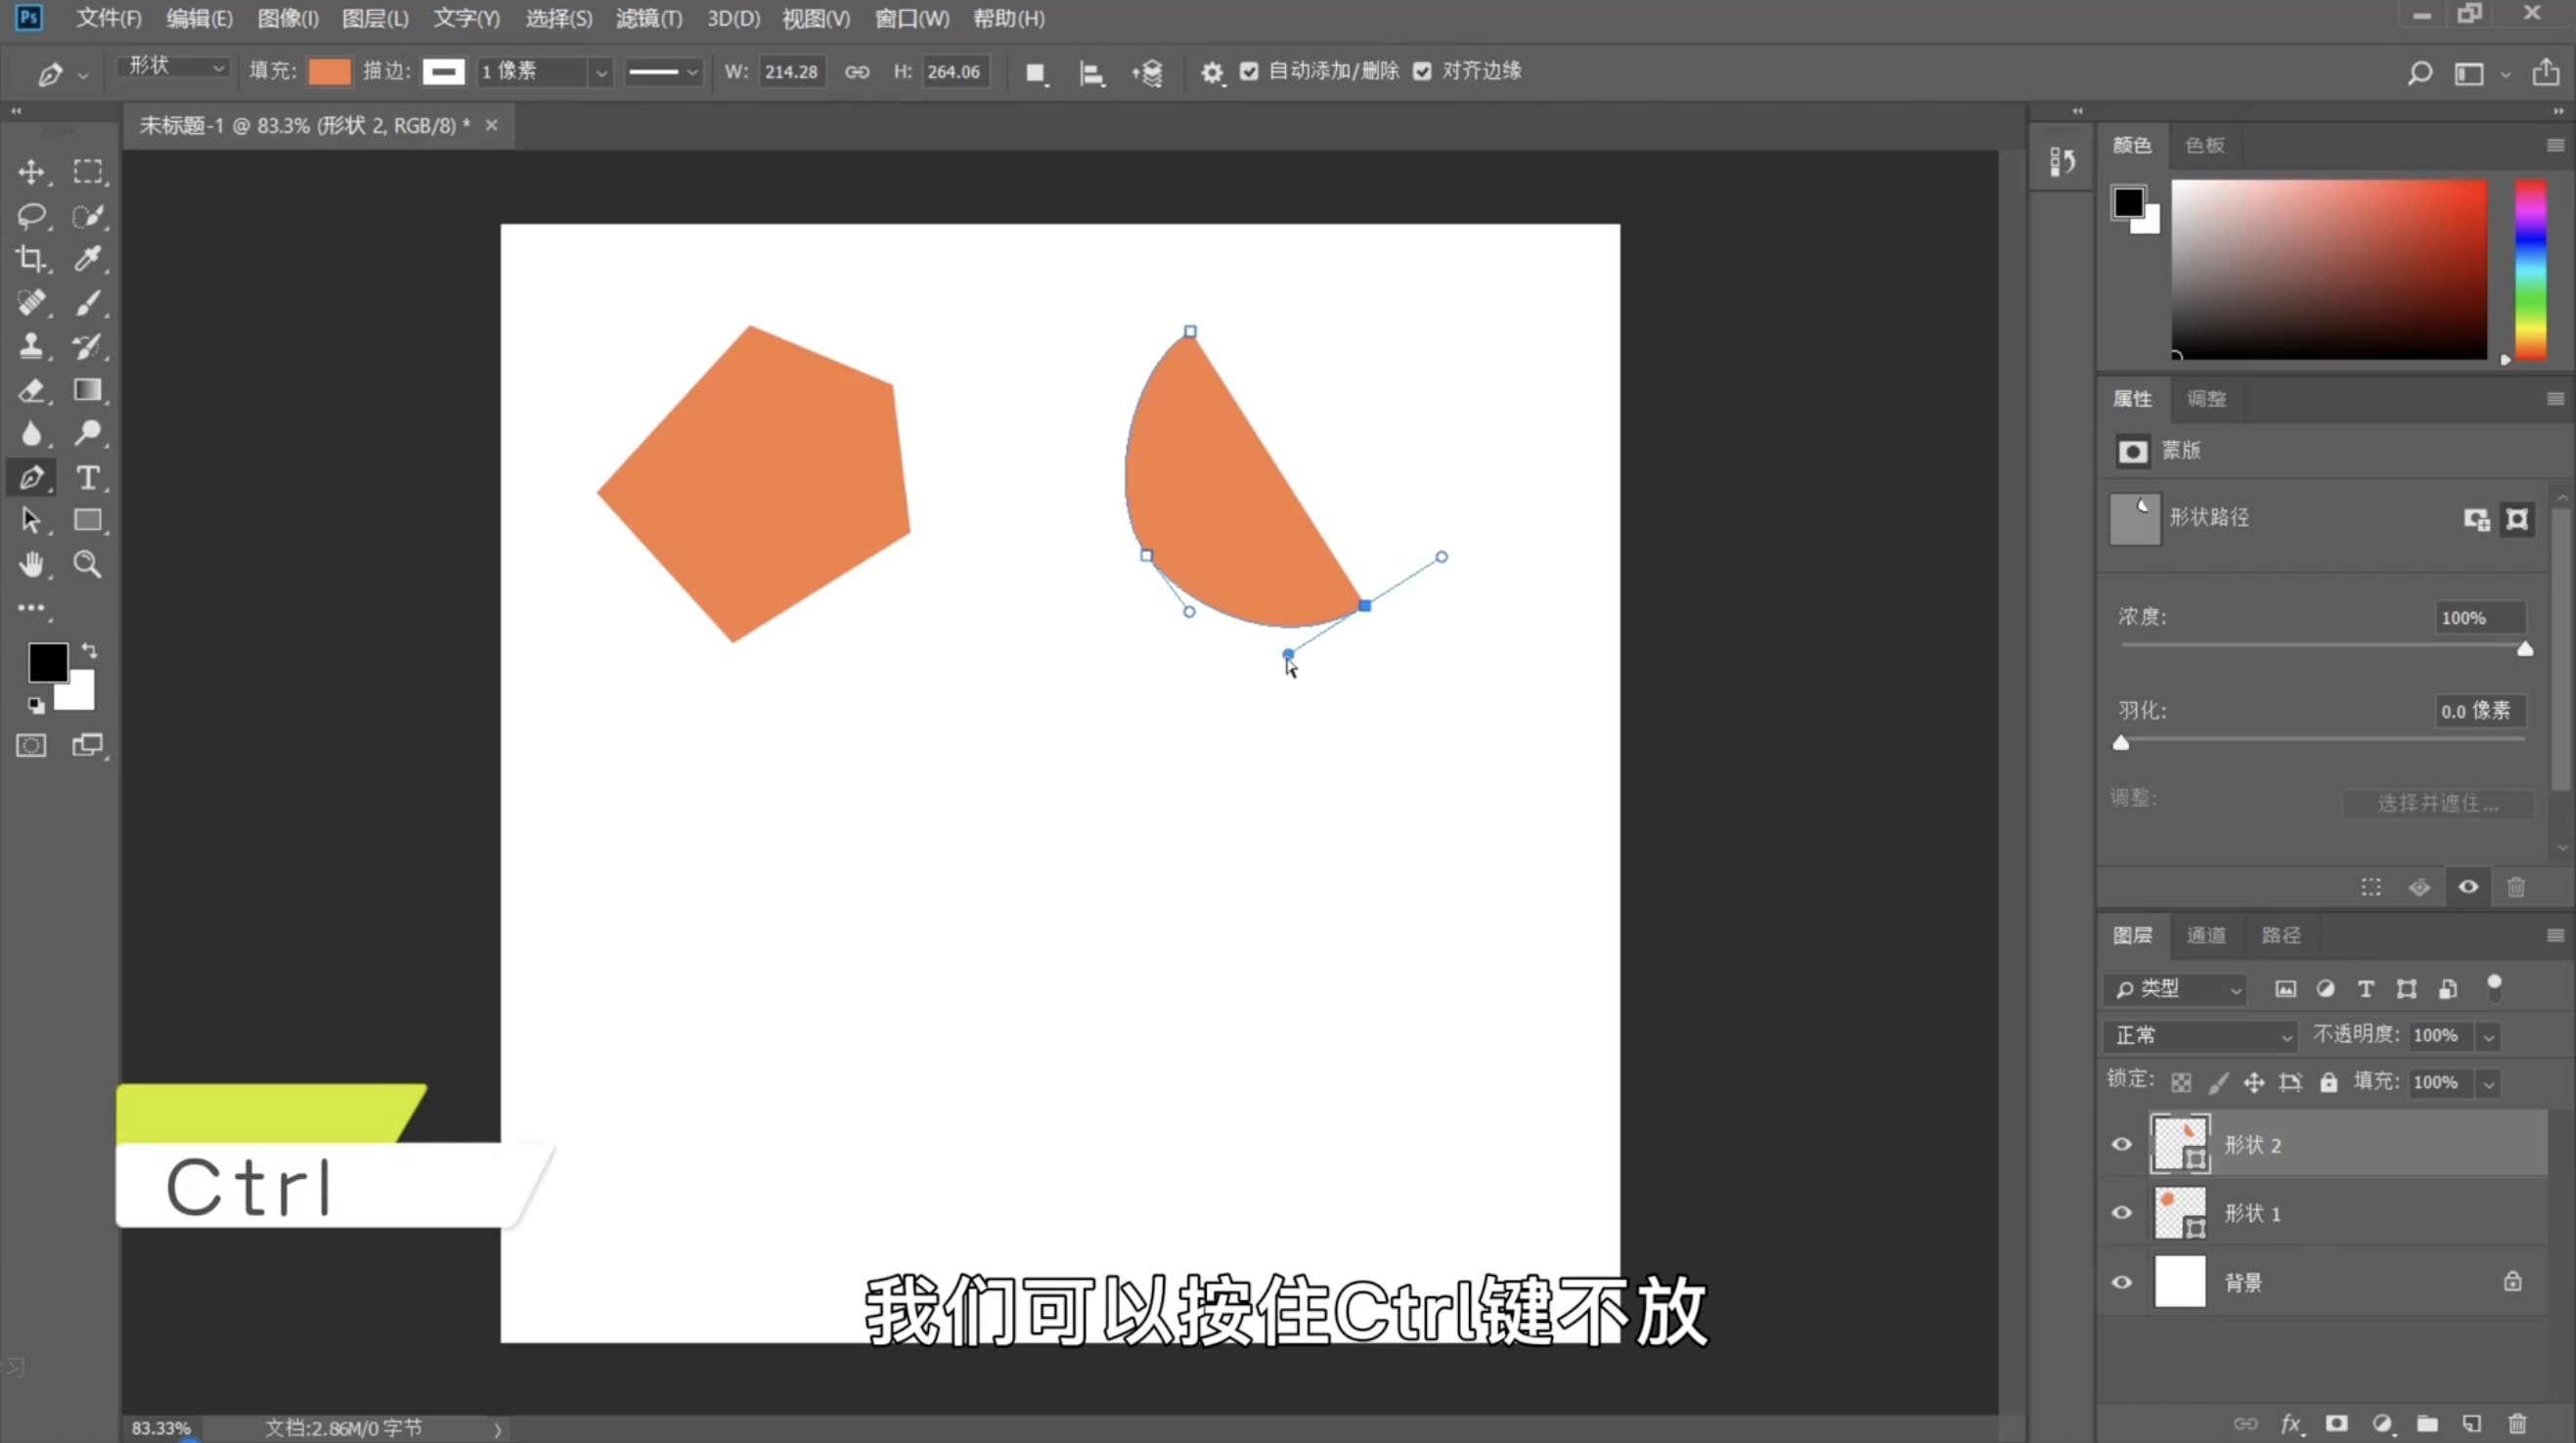Select the Horizontal Type tool
This screenshot has width=2576, height=1443.
[x=88, y=478]
